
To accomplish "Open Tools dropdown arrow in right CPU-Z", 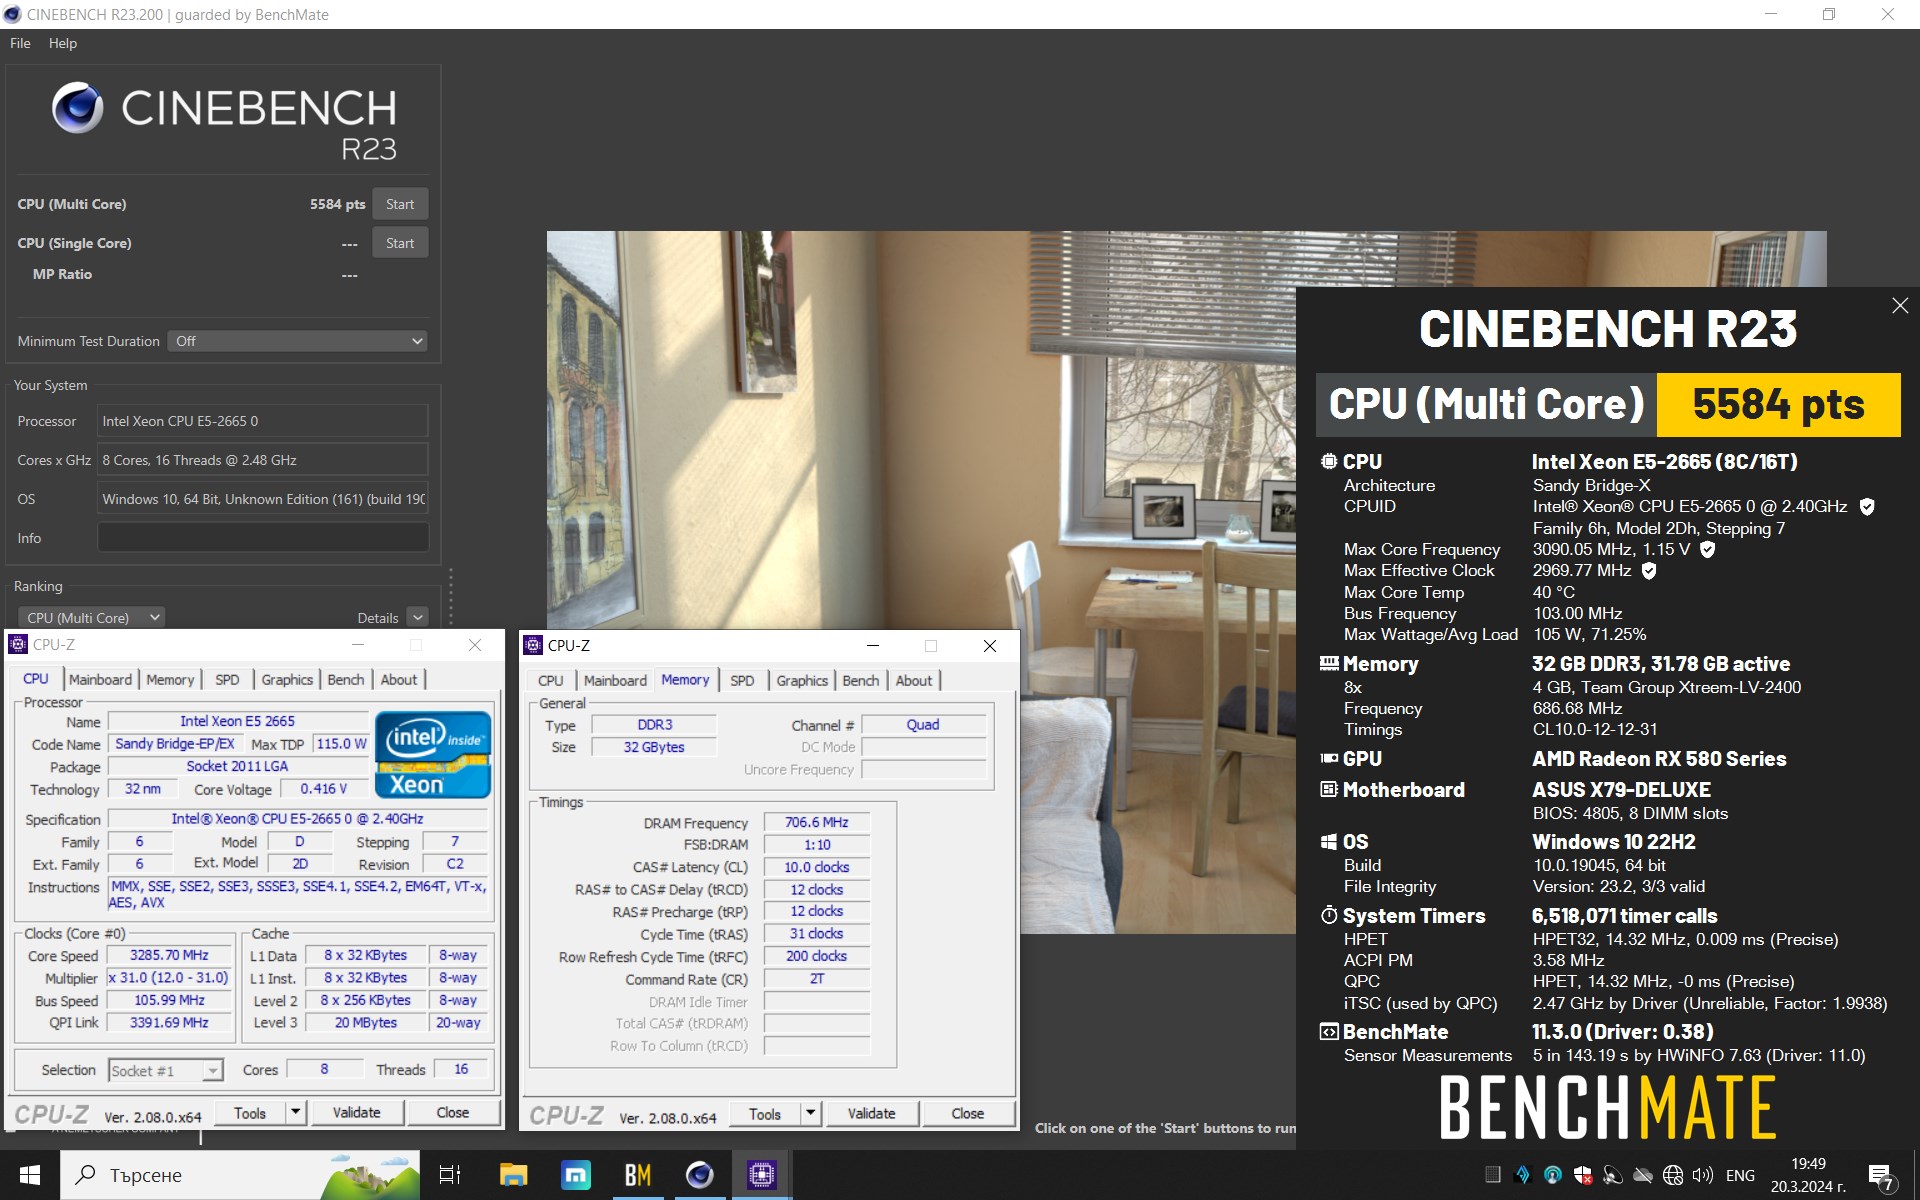I will 810,1113.
